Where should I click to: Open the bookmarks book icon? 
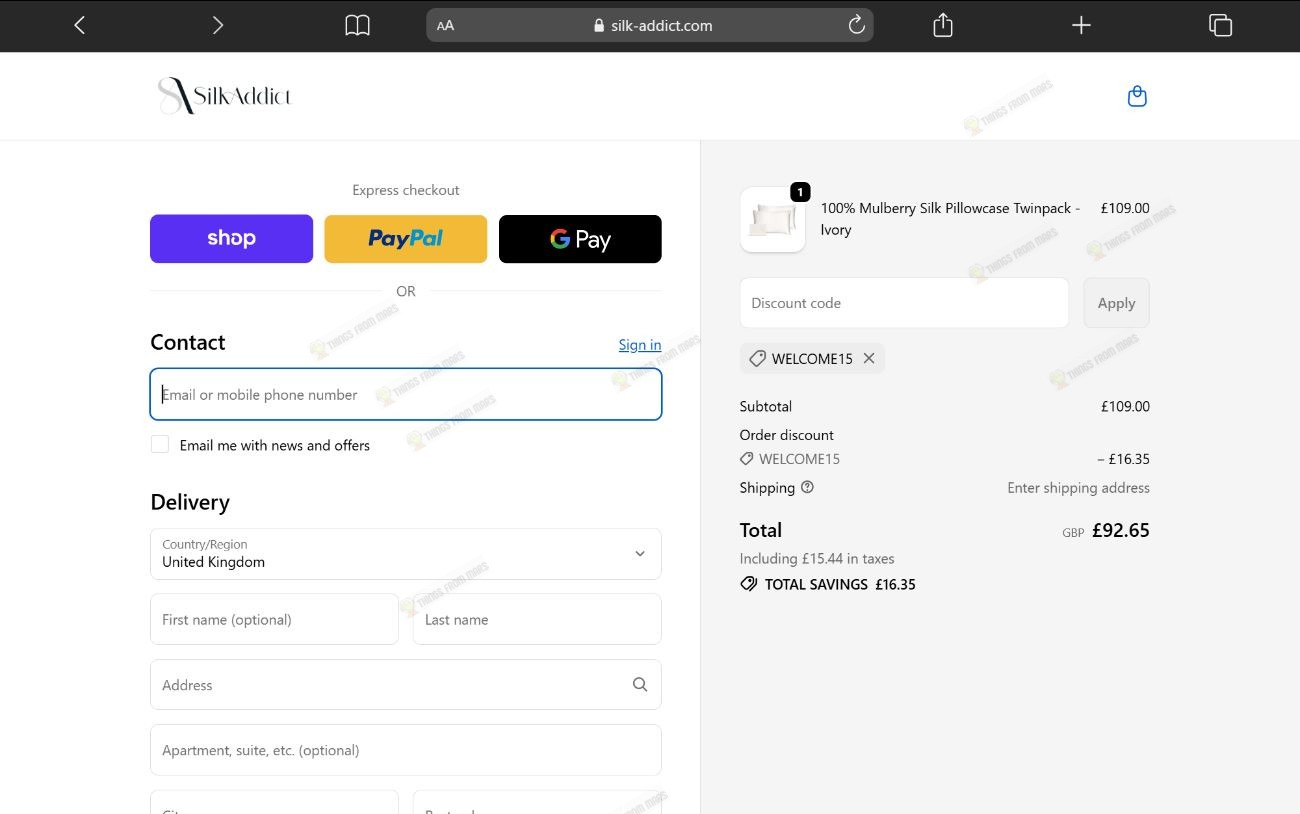point(357,25)
